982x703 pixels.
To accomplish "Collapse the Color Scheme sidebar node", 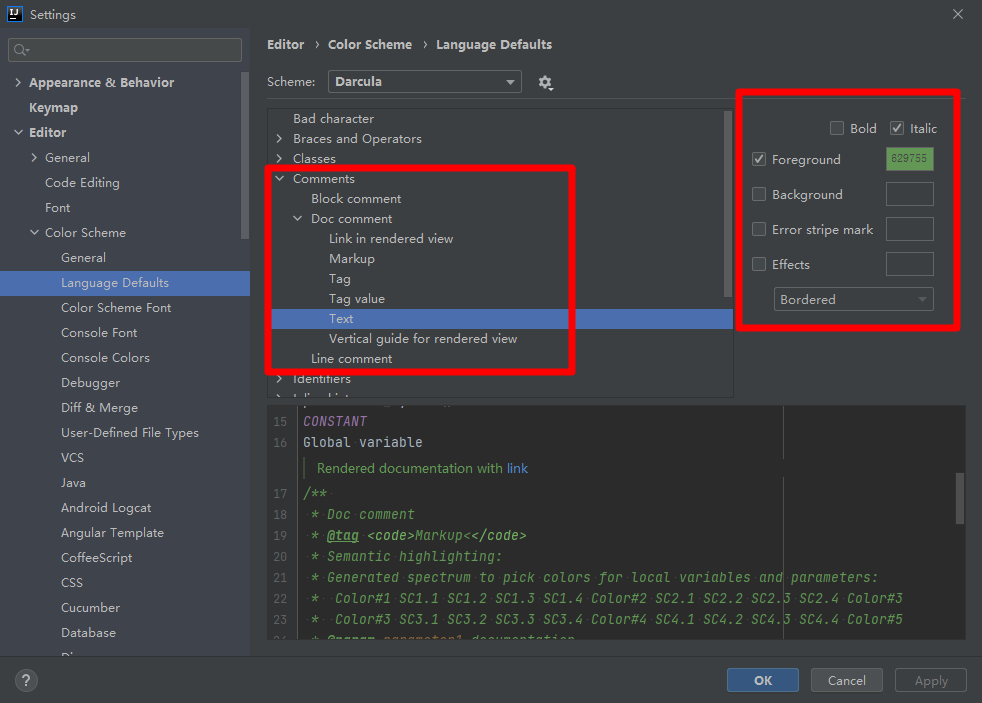I will pos(34,233).
